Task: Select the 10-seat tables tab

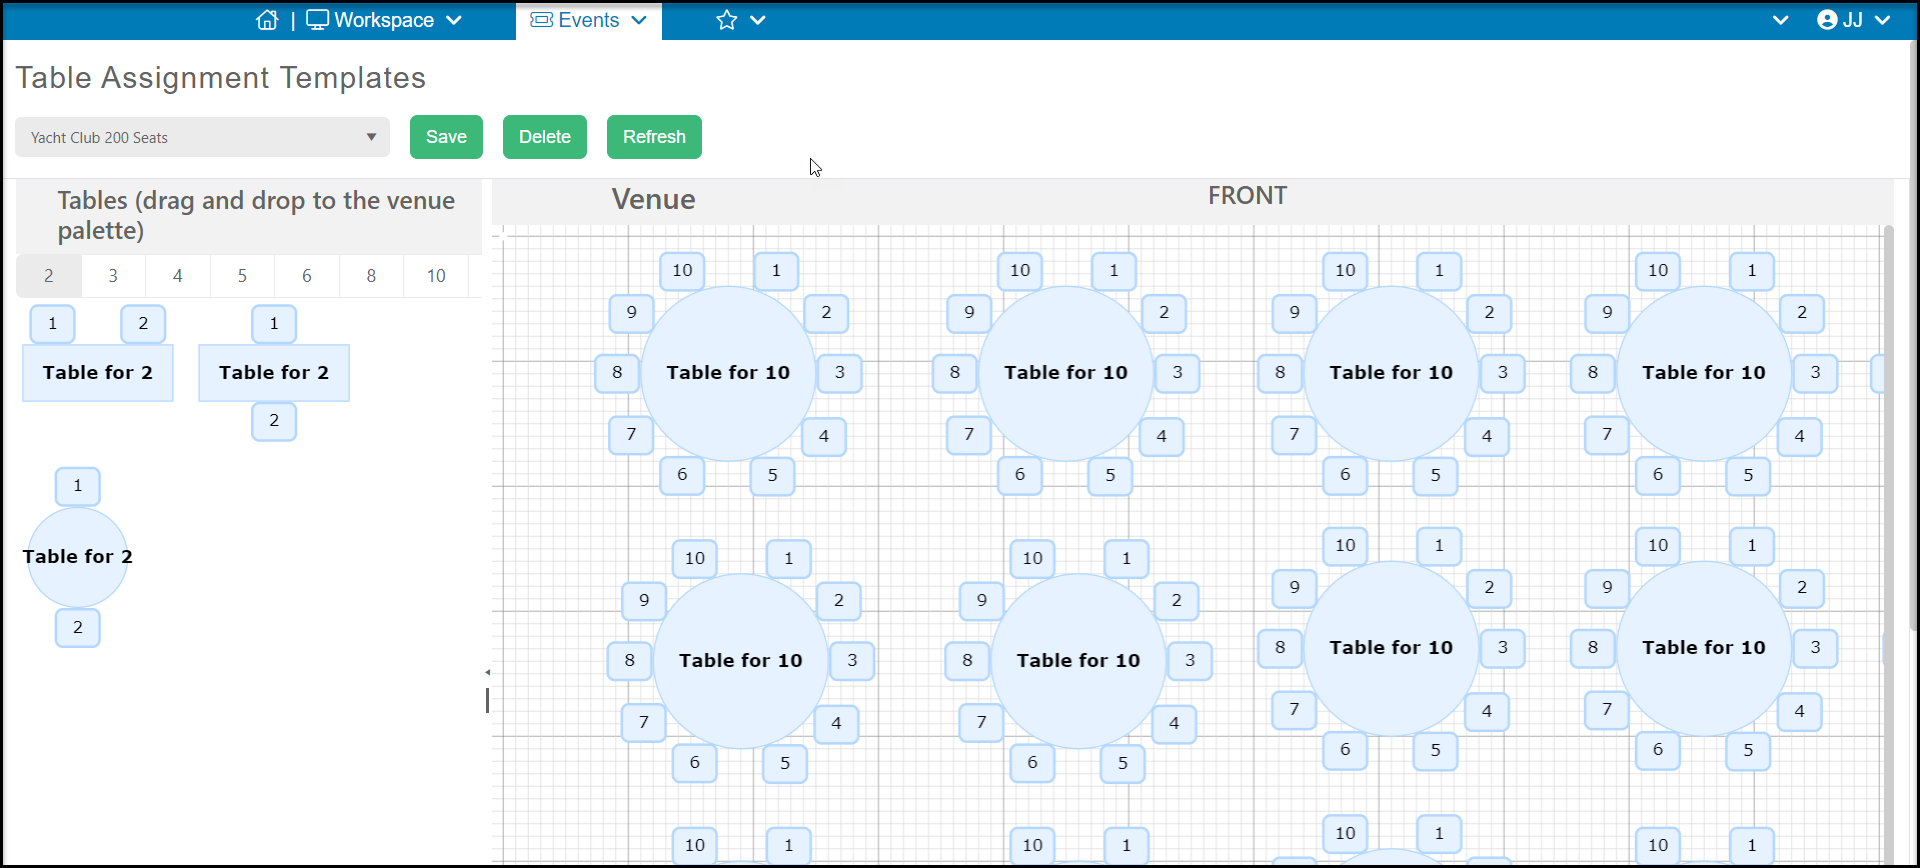Action: click(x=436, y=276)
